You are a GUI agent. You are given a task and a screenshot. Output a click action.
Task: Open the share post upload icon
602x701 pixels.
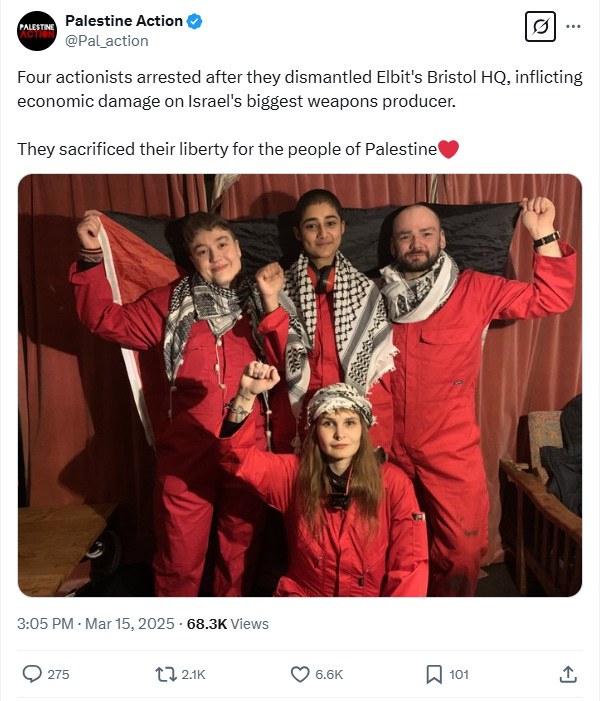[x=568, y=674]
